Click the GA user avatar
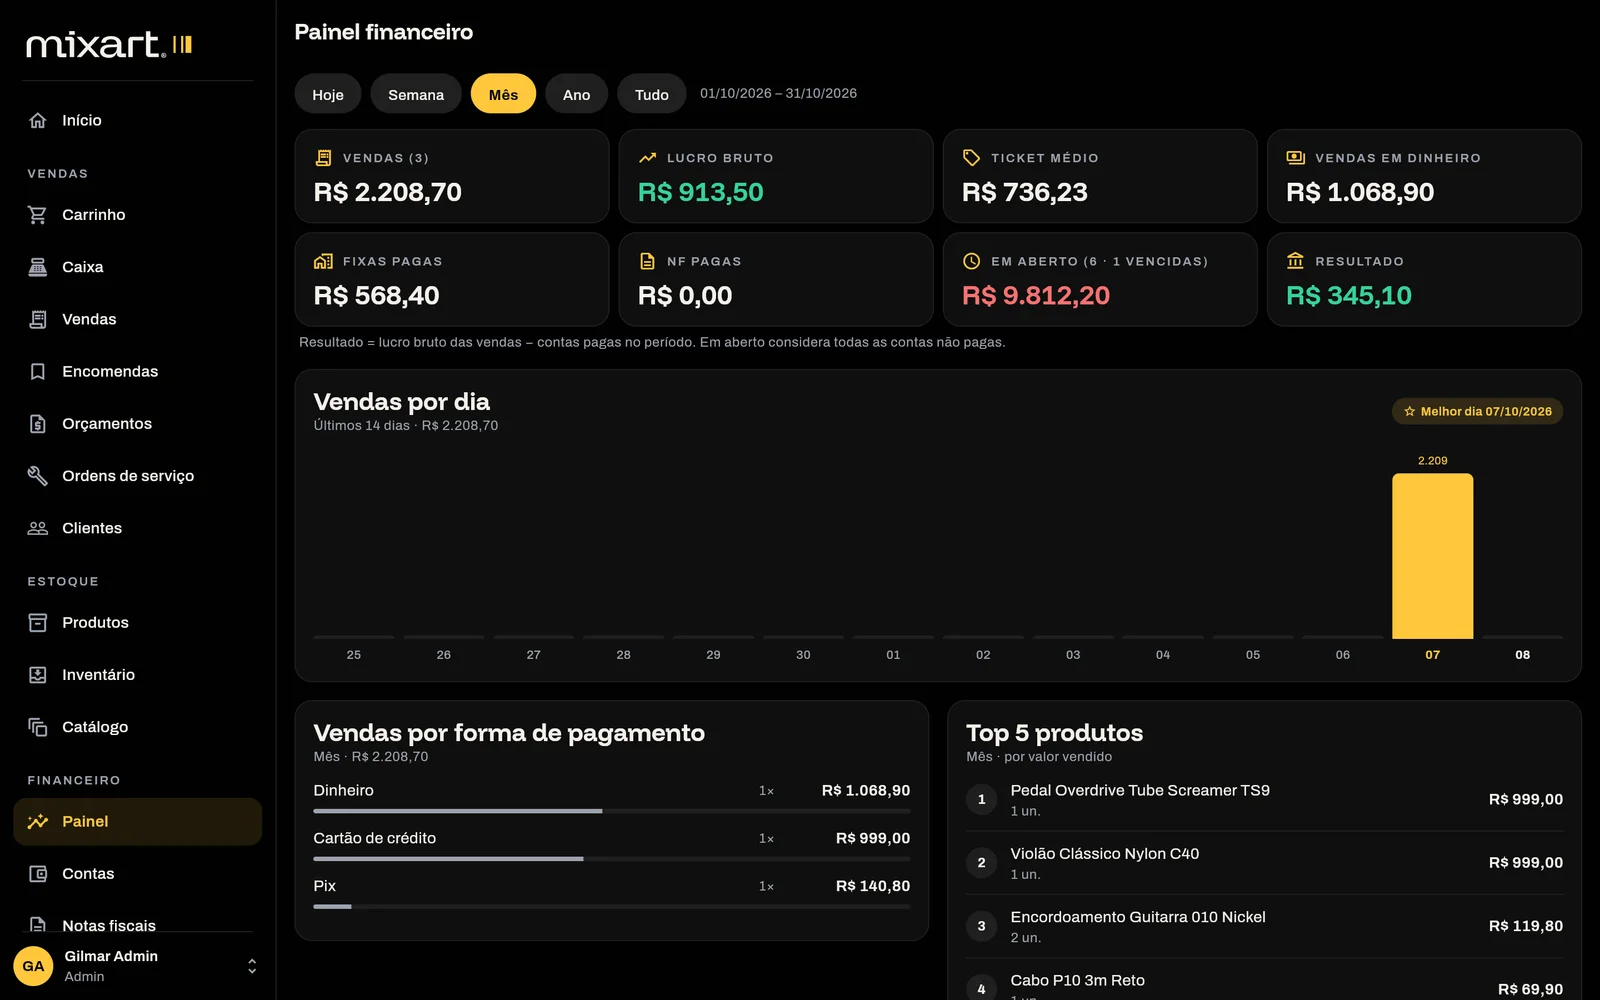 coord(33,966)
